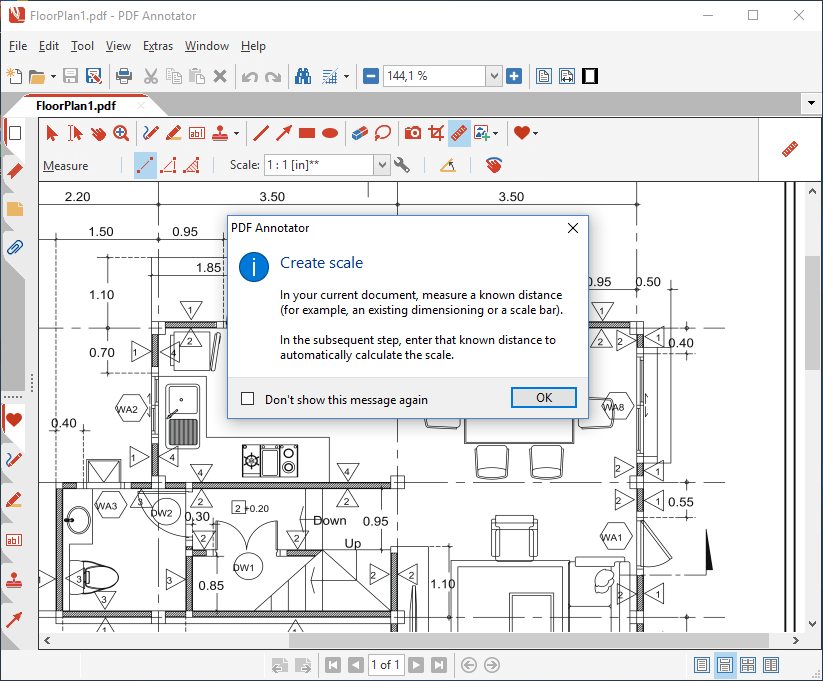Open the Extras menu
The width and height of the screenshot is (823, 681).
point(157,46)
